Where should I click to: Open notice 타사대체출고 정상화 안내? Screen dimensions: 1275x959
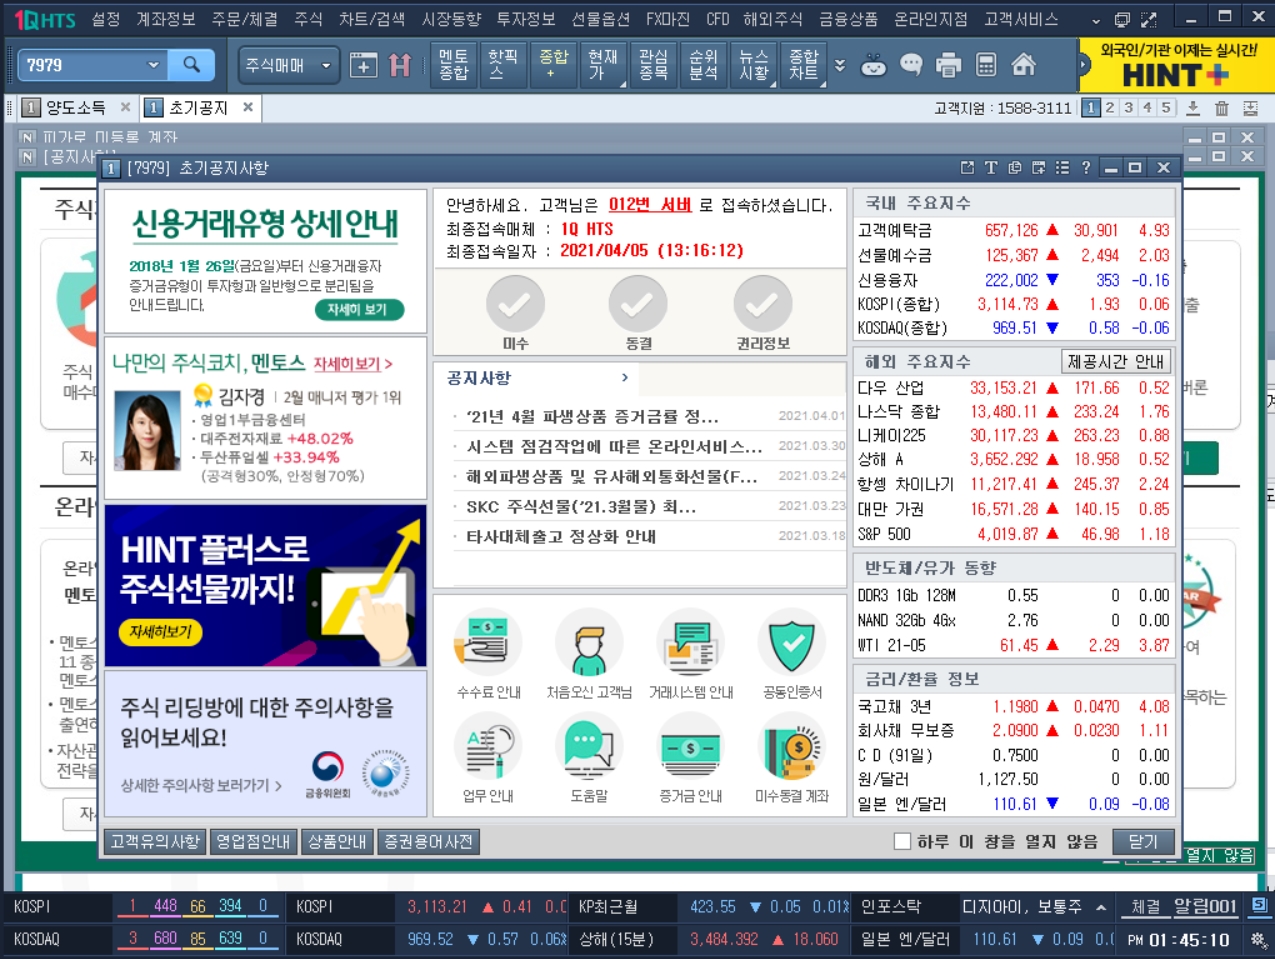pyautogui.click(x=561, y=537)
